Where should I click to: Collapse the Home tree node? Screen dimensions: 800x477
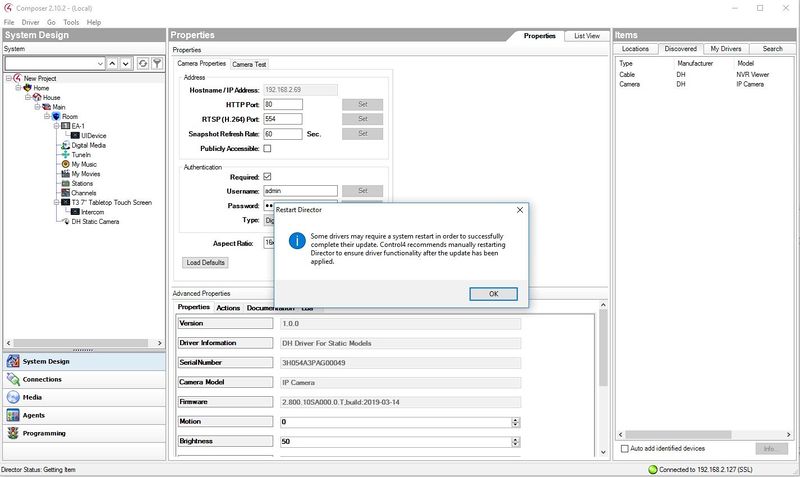click(18, 88)
